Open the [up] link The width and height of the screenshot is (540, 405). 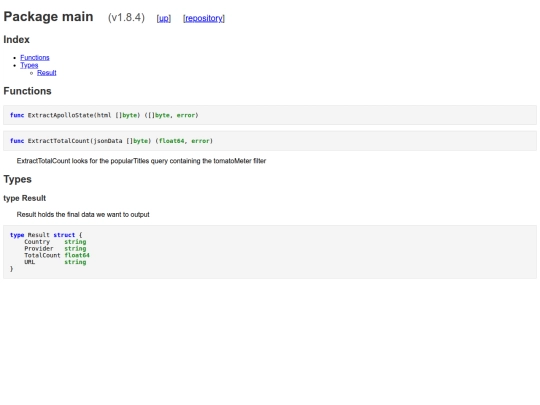[x=164, y=18]
